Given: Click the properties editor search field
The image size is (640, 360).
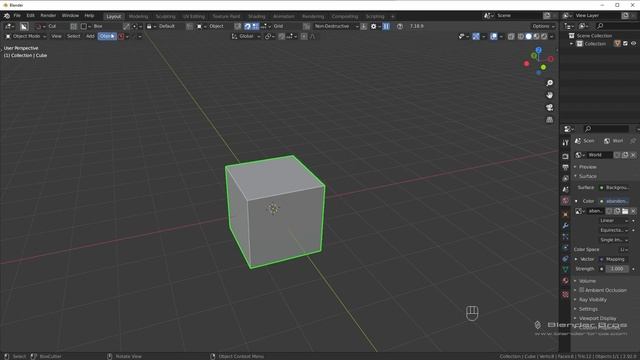Looking at the screenshot, I should [607, 129].
